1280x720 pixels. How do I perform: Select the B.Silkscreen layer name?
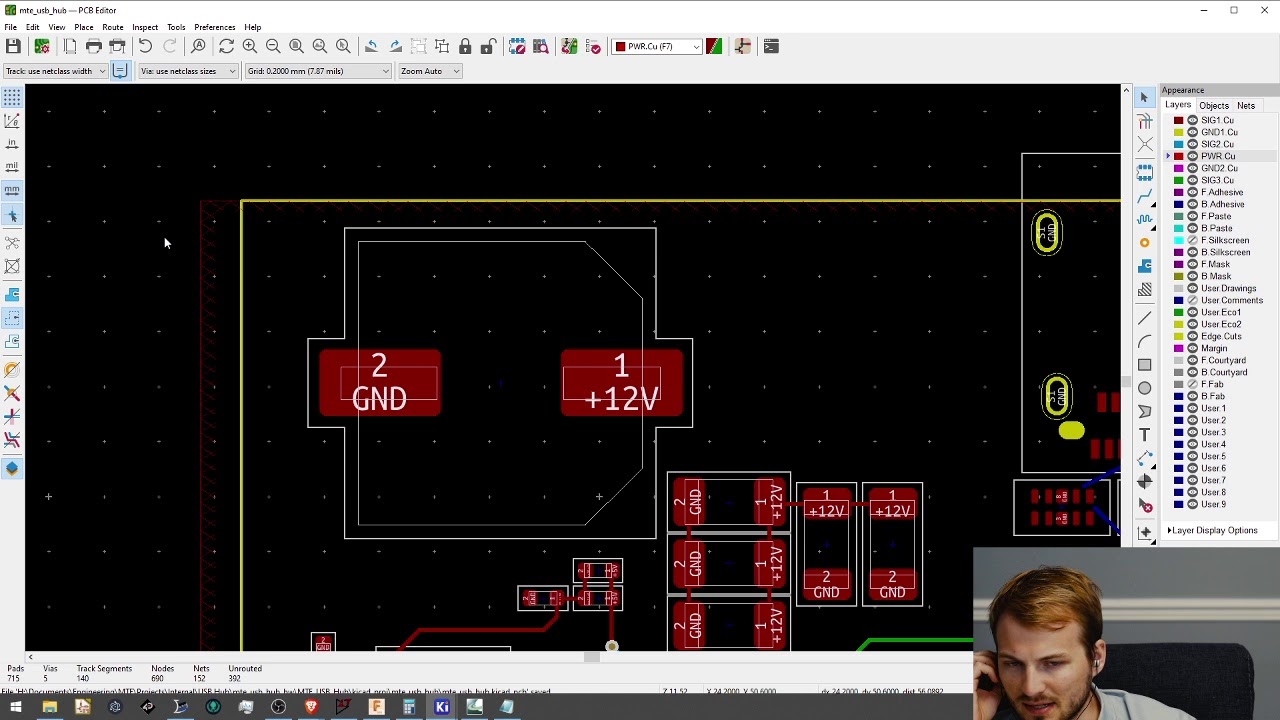pyautogui.click(x=1225, y=252)
